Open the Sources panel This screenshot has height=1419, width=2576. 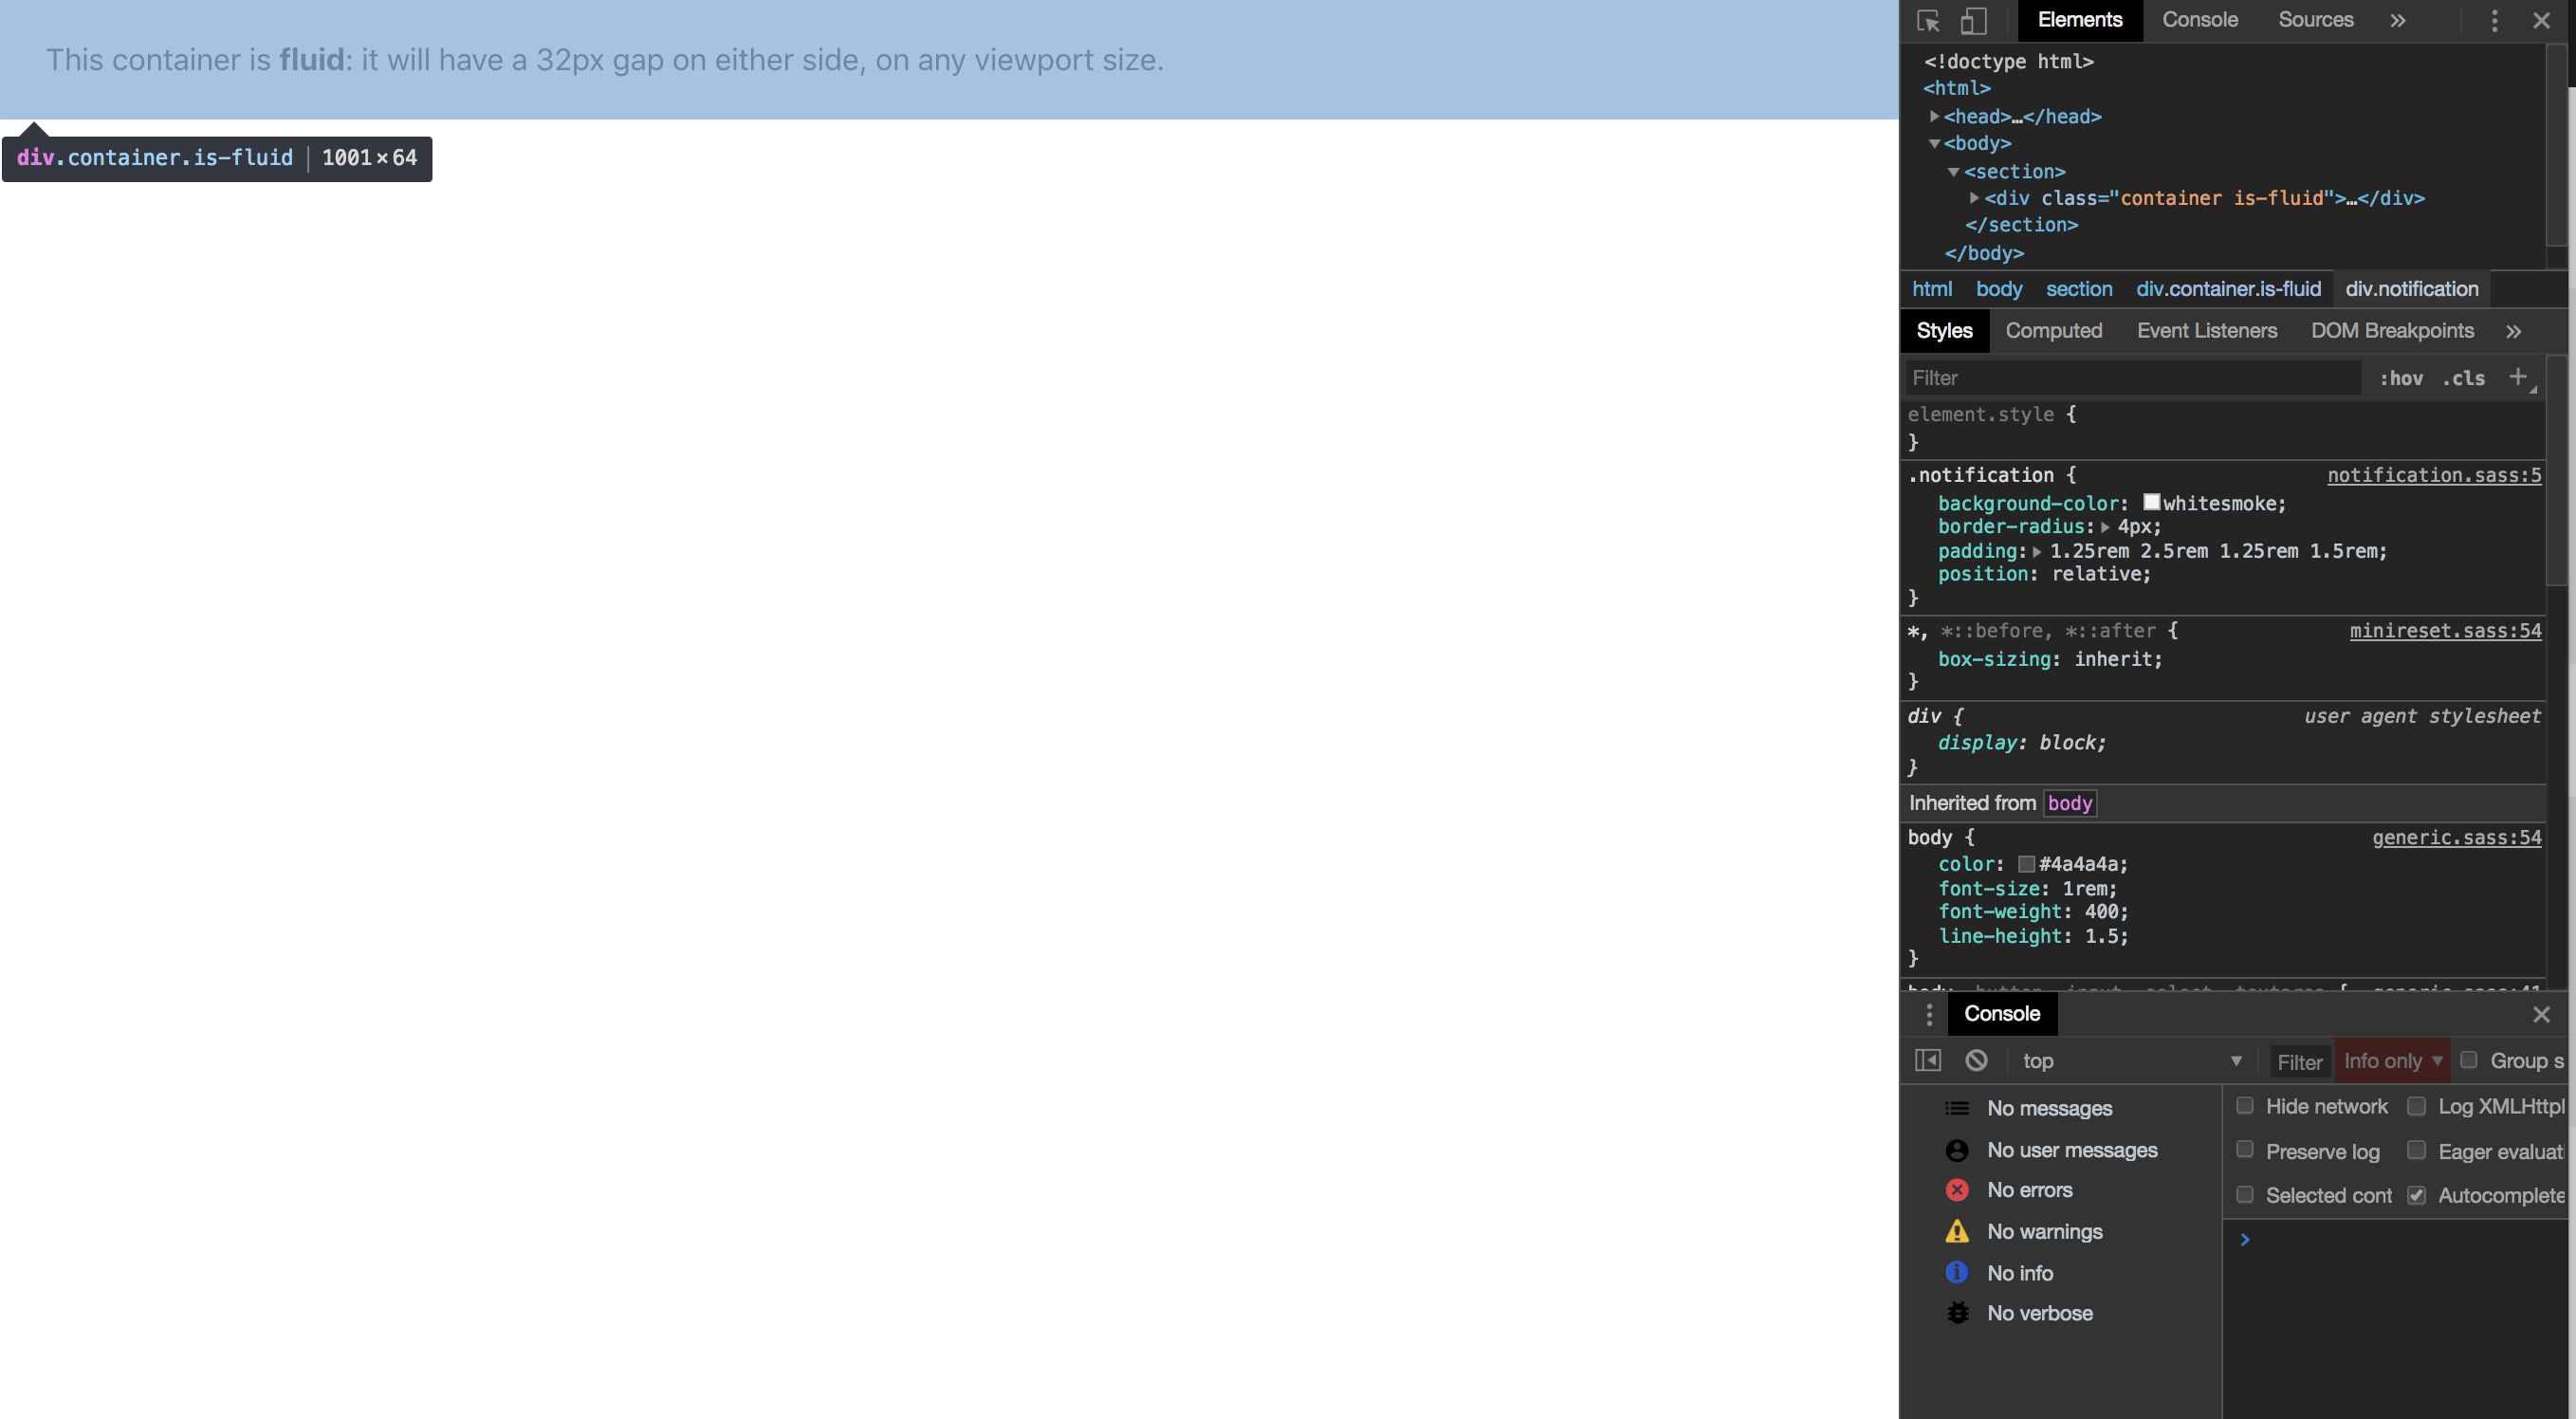[x=2315, y=20]
